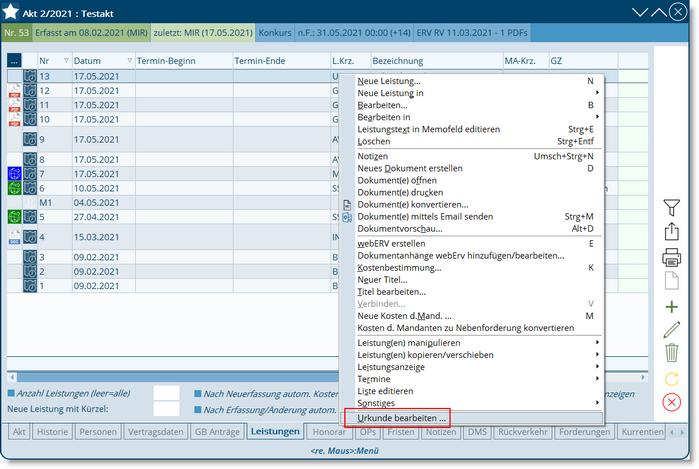
Task: Click the 'Neue Leistung mit Kürzel' input field
Action: 166,409
